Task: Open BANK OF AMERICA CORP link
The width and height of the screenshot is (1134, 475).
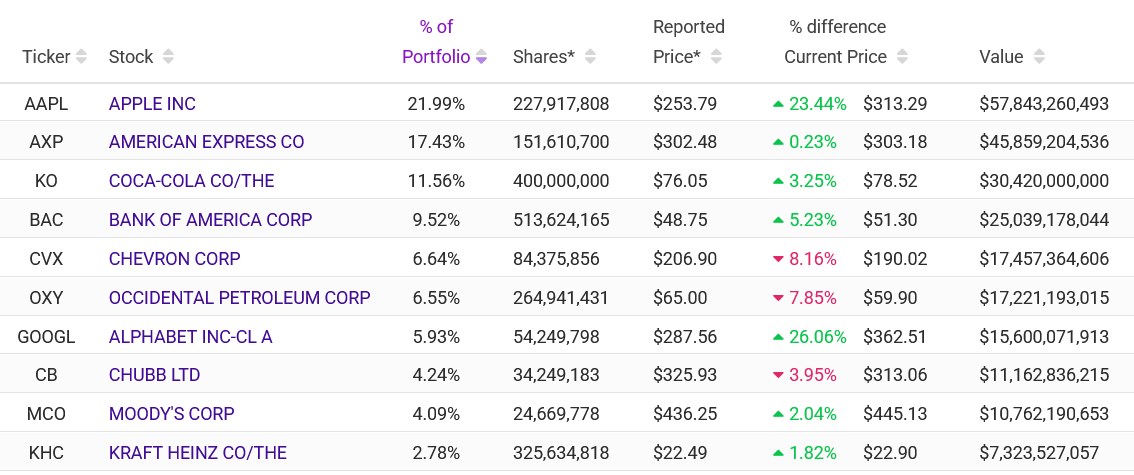Action: (210, 220)
